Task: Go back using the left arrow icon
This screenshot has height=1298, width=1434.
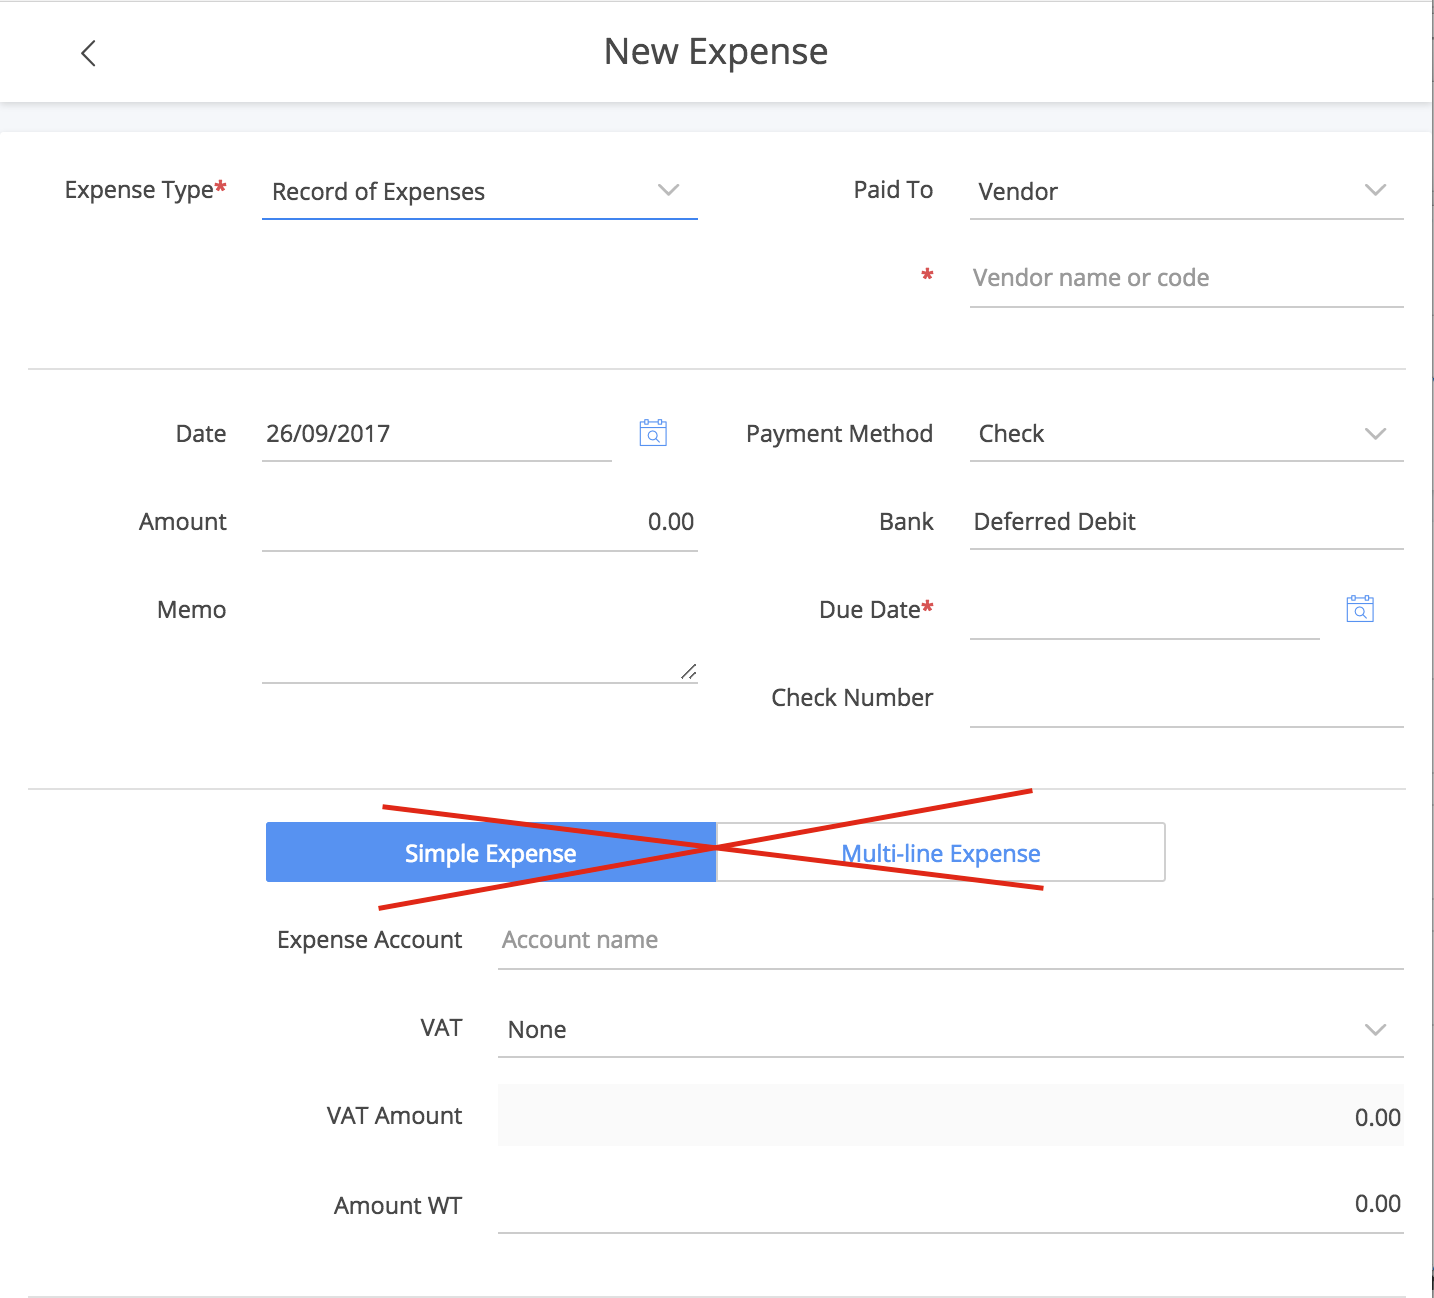Action: point(88,53)
